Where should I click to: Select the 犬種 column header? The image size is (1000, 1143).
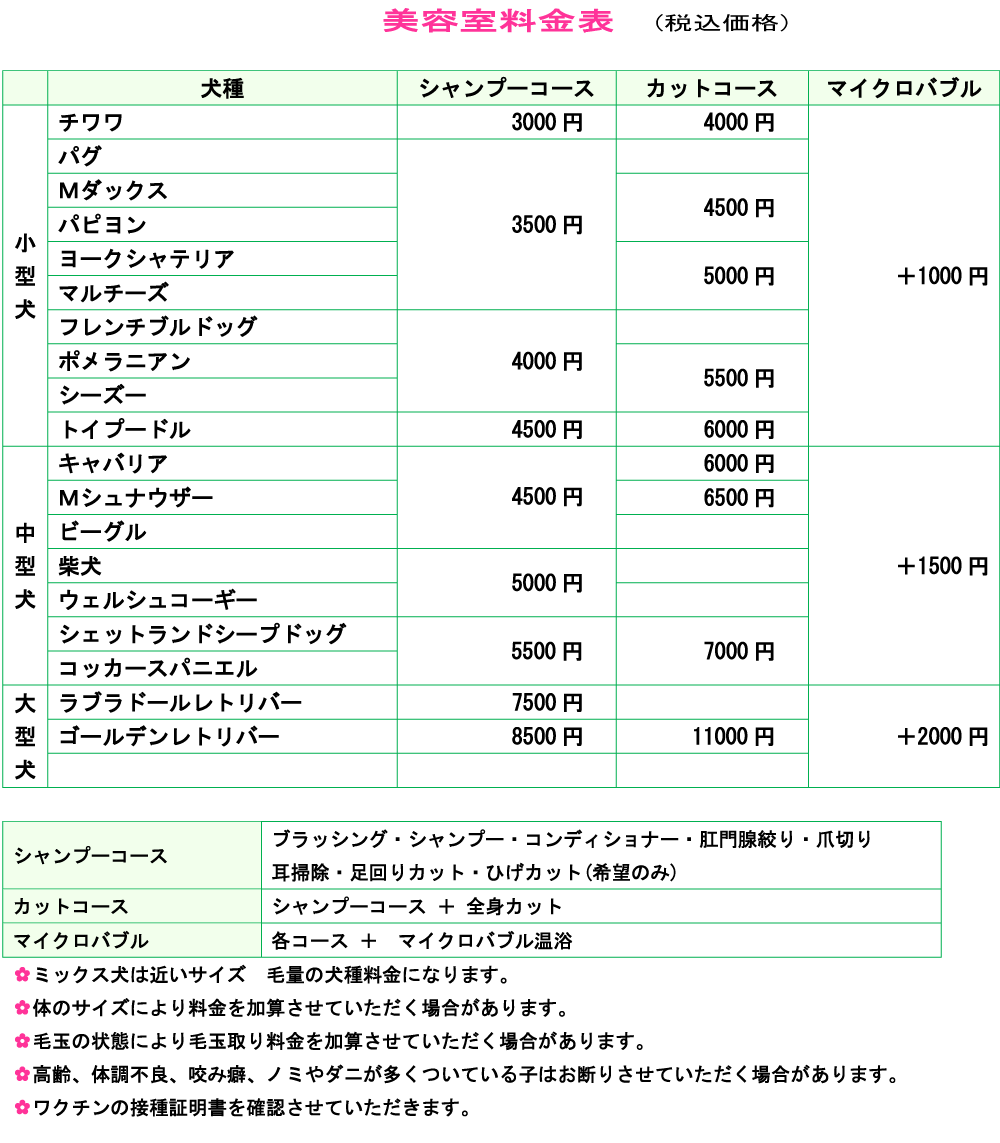click(x=222, y=88)
